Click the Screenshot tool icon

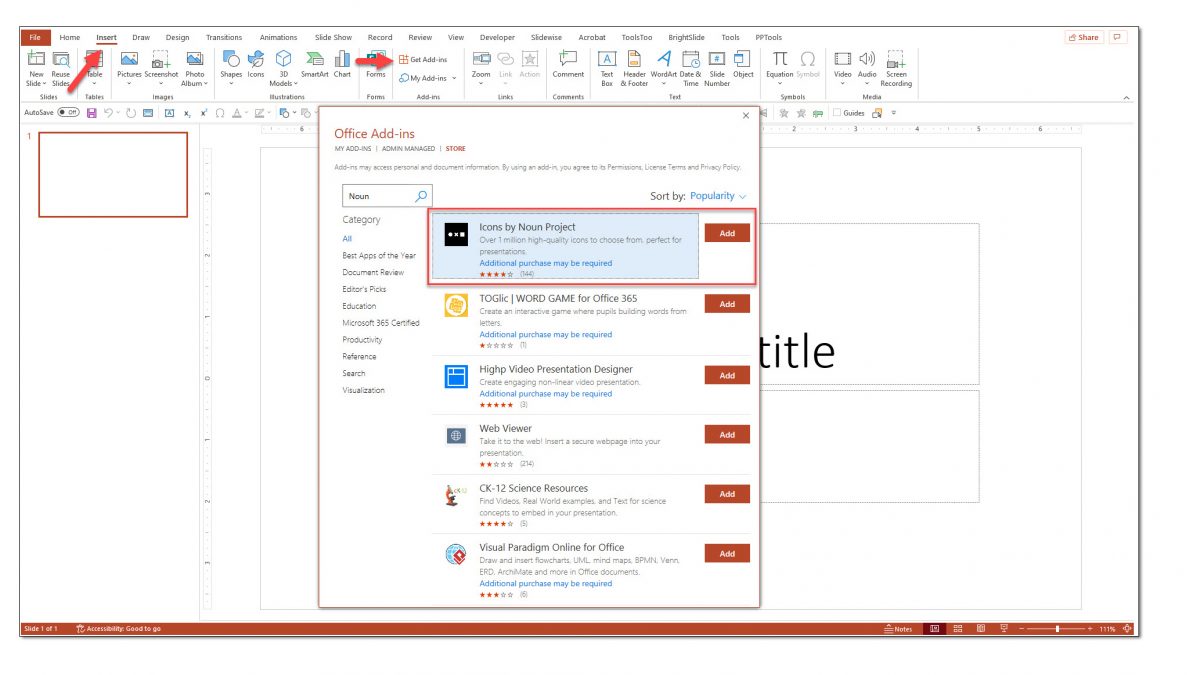(x=160, y=60)
